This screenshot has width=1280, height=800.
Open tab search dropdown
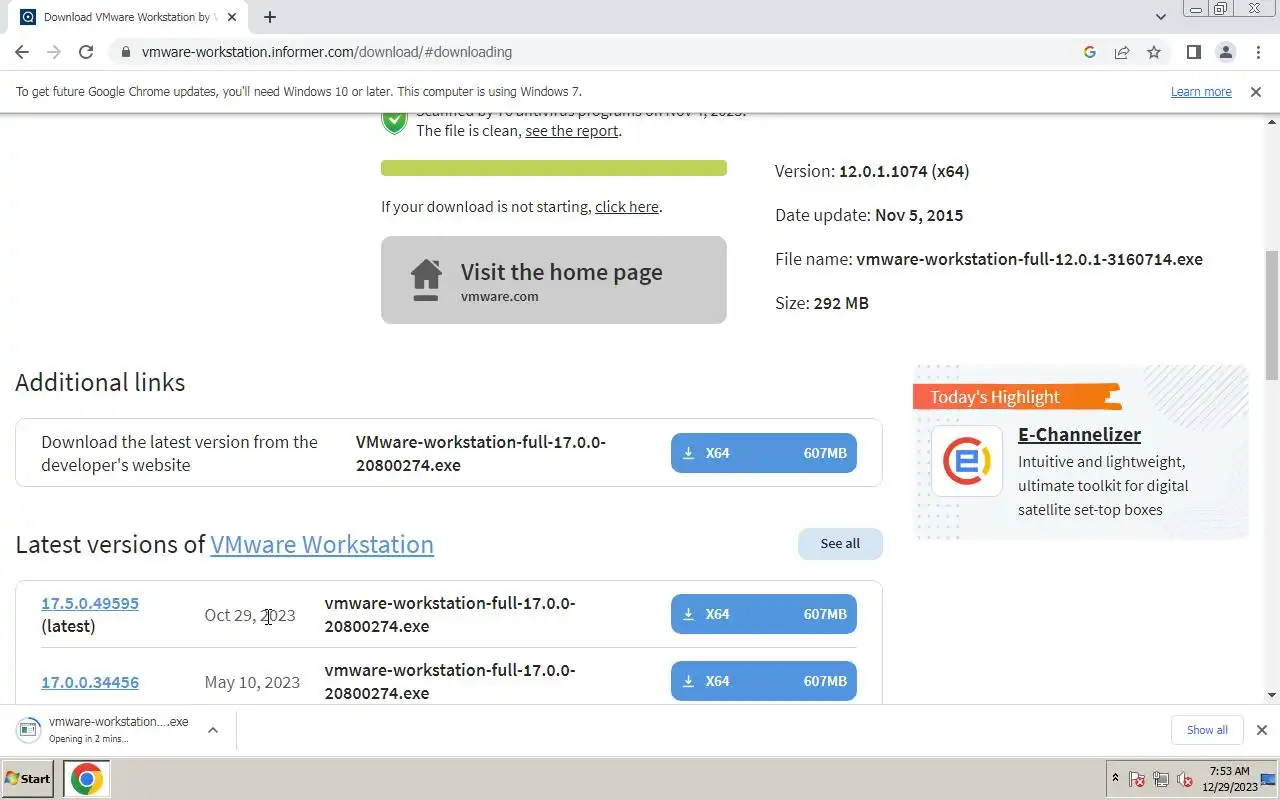(x=1161, y=17)
